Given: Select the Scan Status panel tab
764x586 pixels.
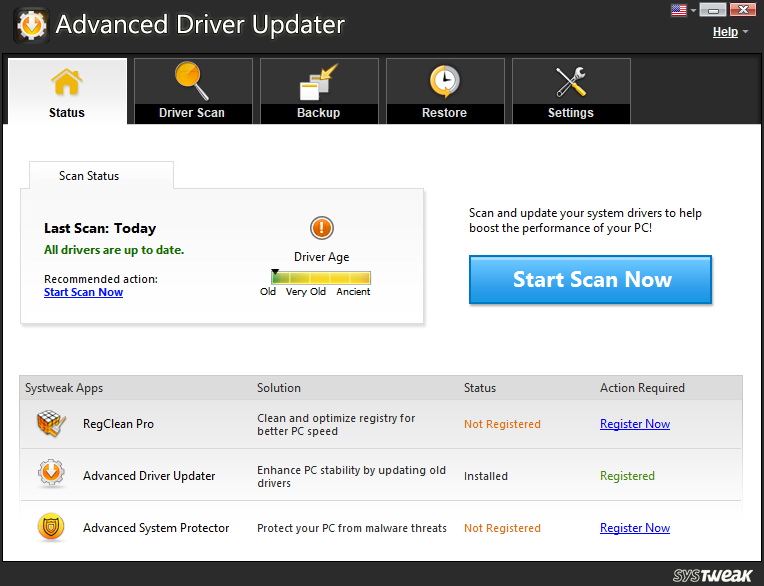Looking at the screenshot, I should pyautogui.click(x=101, y=175).
